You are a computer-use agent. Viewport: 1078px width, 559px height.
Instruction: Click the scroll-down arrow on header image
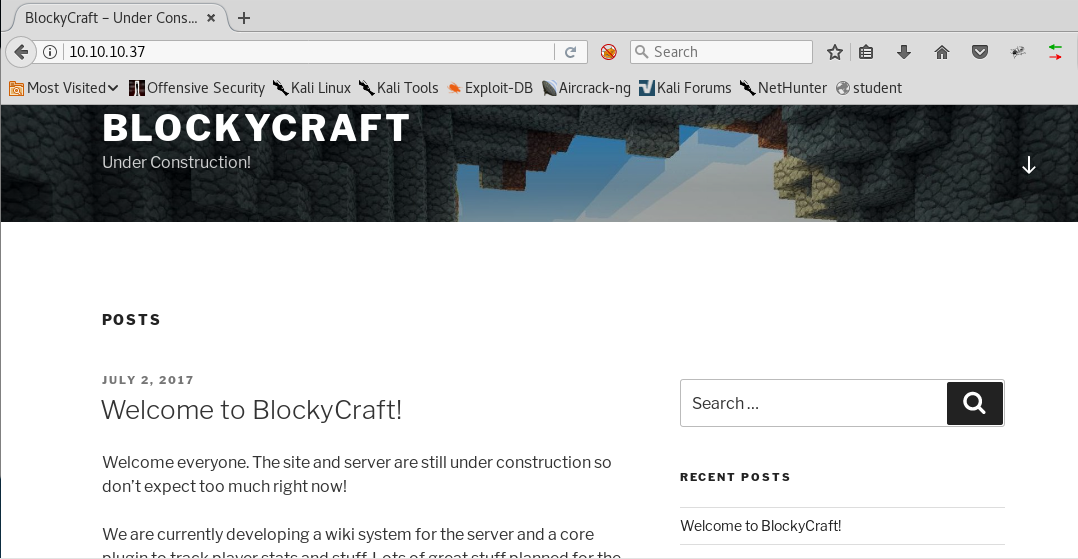click(x=1028, y=165)
